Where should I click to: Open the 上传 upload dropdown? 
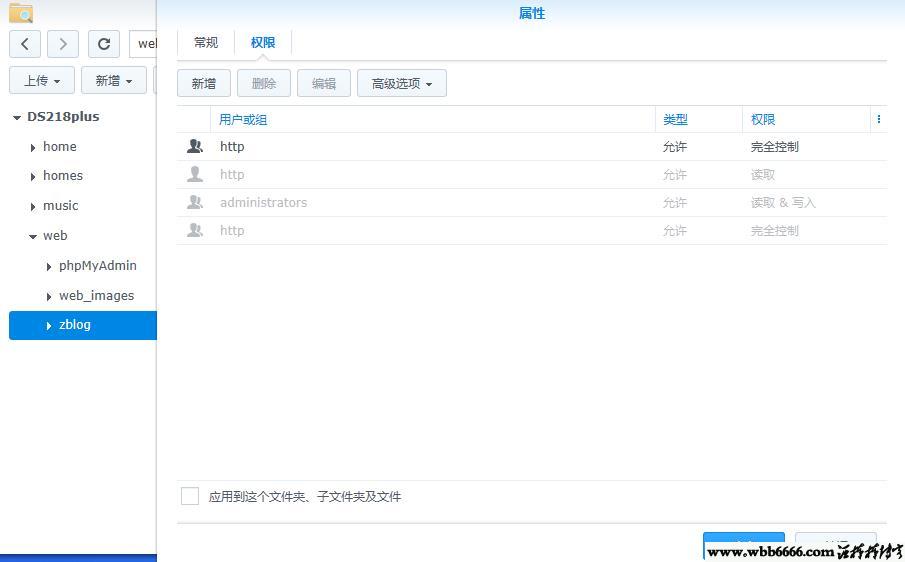tap(42, 80)
